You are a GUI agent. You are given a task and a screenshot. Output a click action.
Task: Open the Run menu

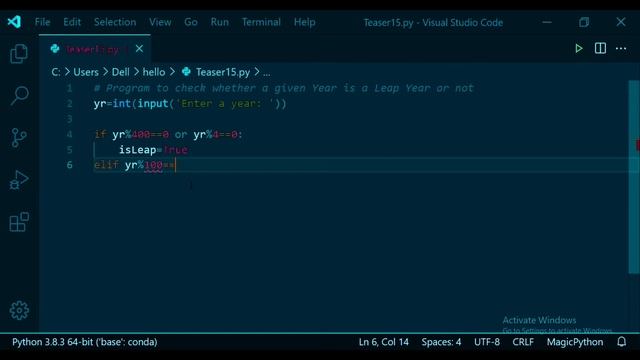pos(220,22)
